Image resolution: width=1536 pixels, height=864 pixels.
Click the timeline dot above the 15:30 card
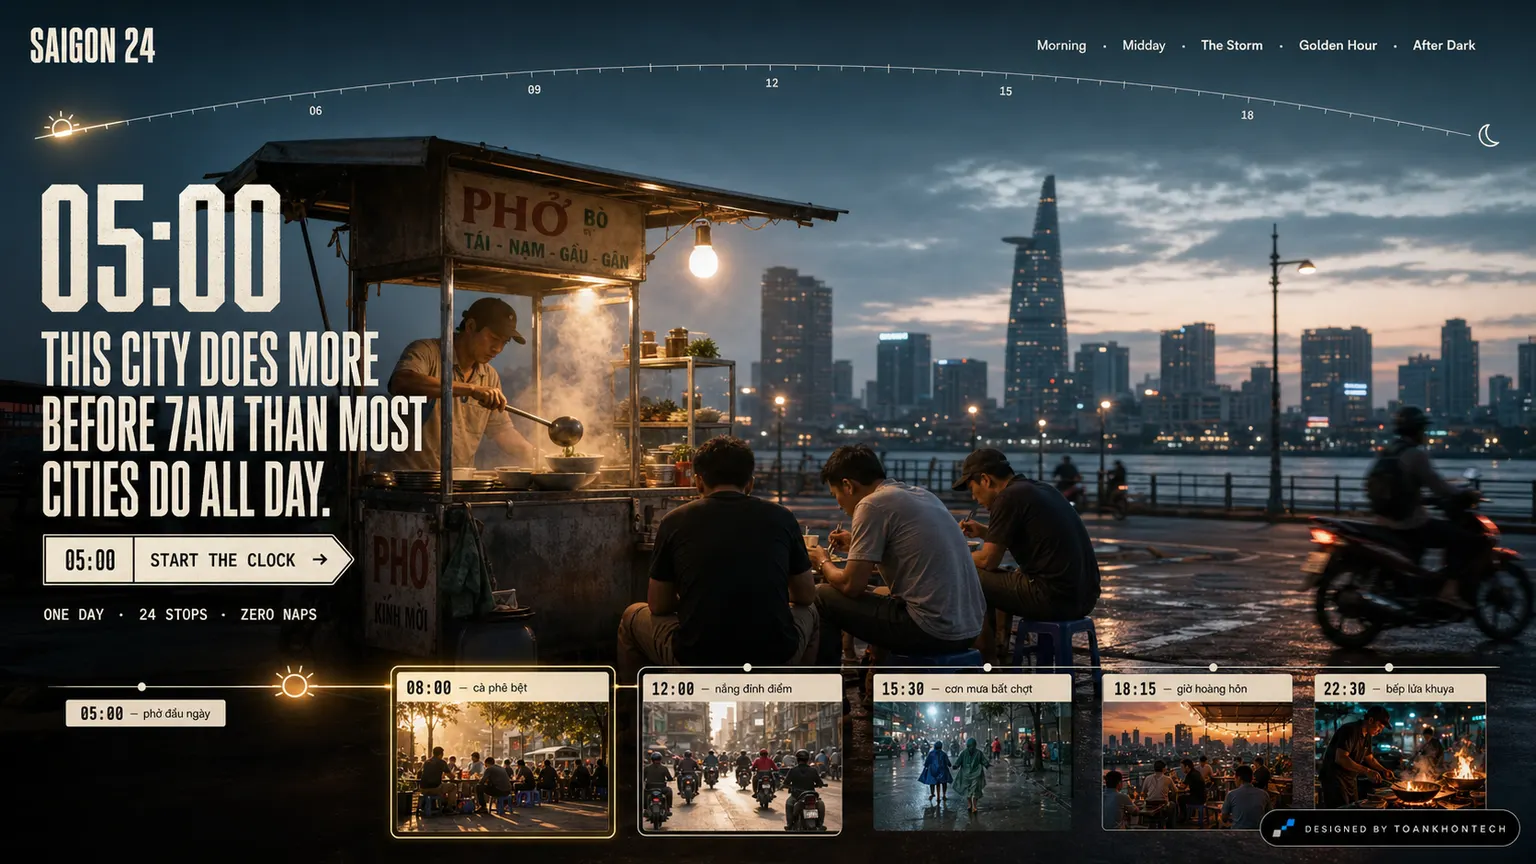click(987, 667)
